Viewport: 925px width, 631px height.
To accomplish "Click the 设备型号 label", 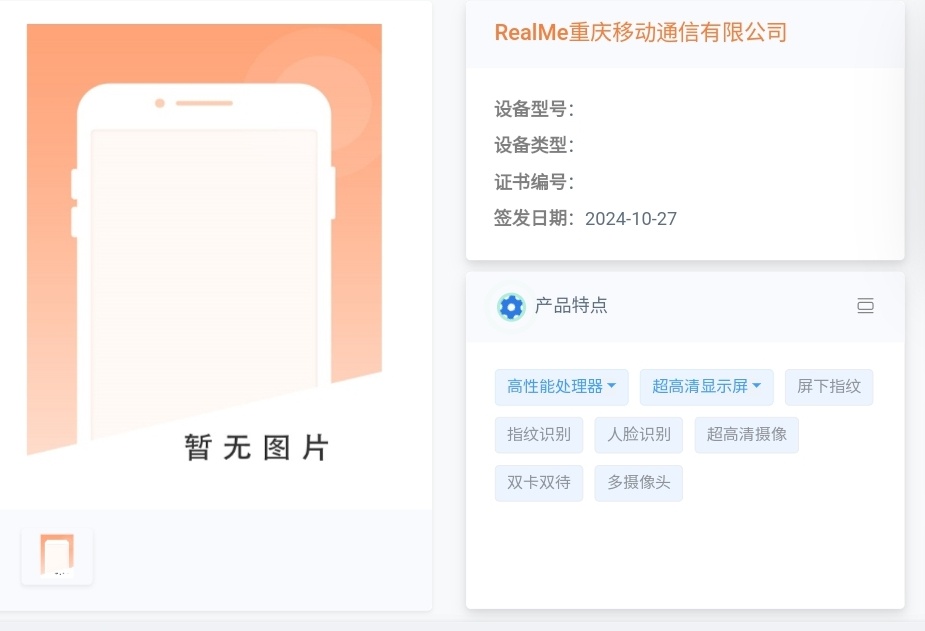I will [x=533, y=109].
